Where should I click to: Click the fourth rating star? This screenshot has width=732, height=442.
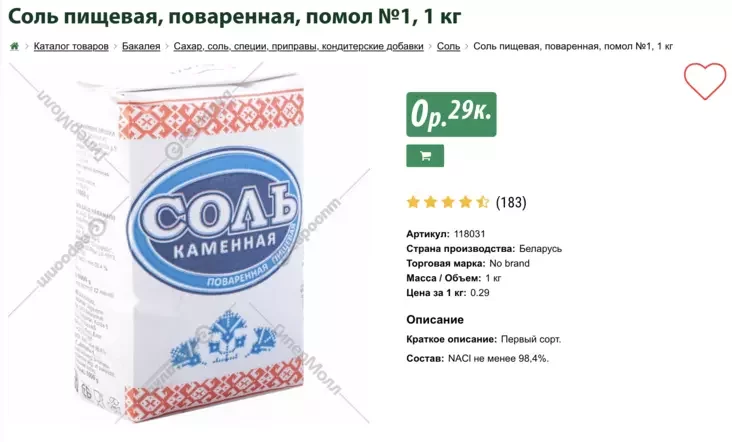[x=465, y=202]
